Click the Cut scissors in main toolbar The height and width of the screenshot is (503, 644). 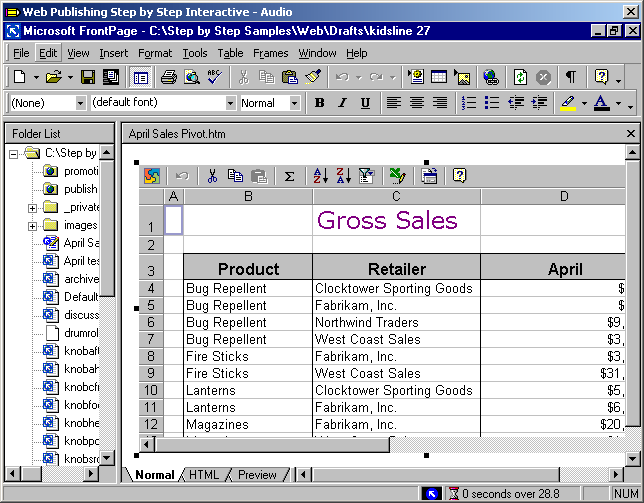click(x=244, y=77)
